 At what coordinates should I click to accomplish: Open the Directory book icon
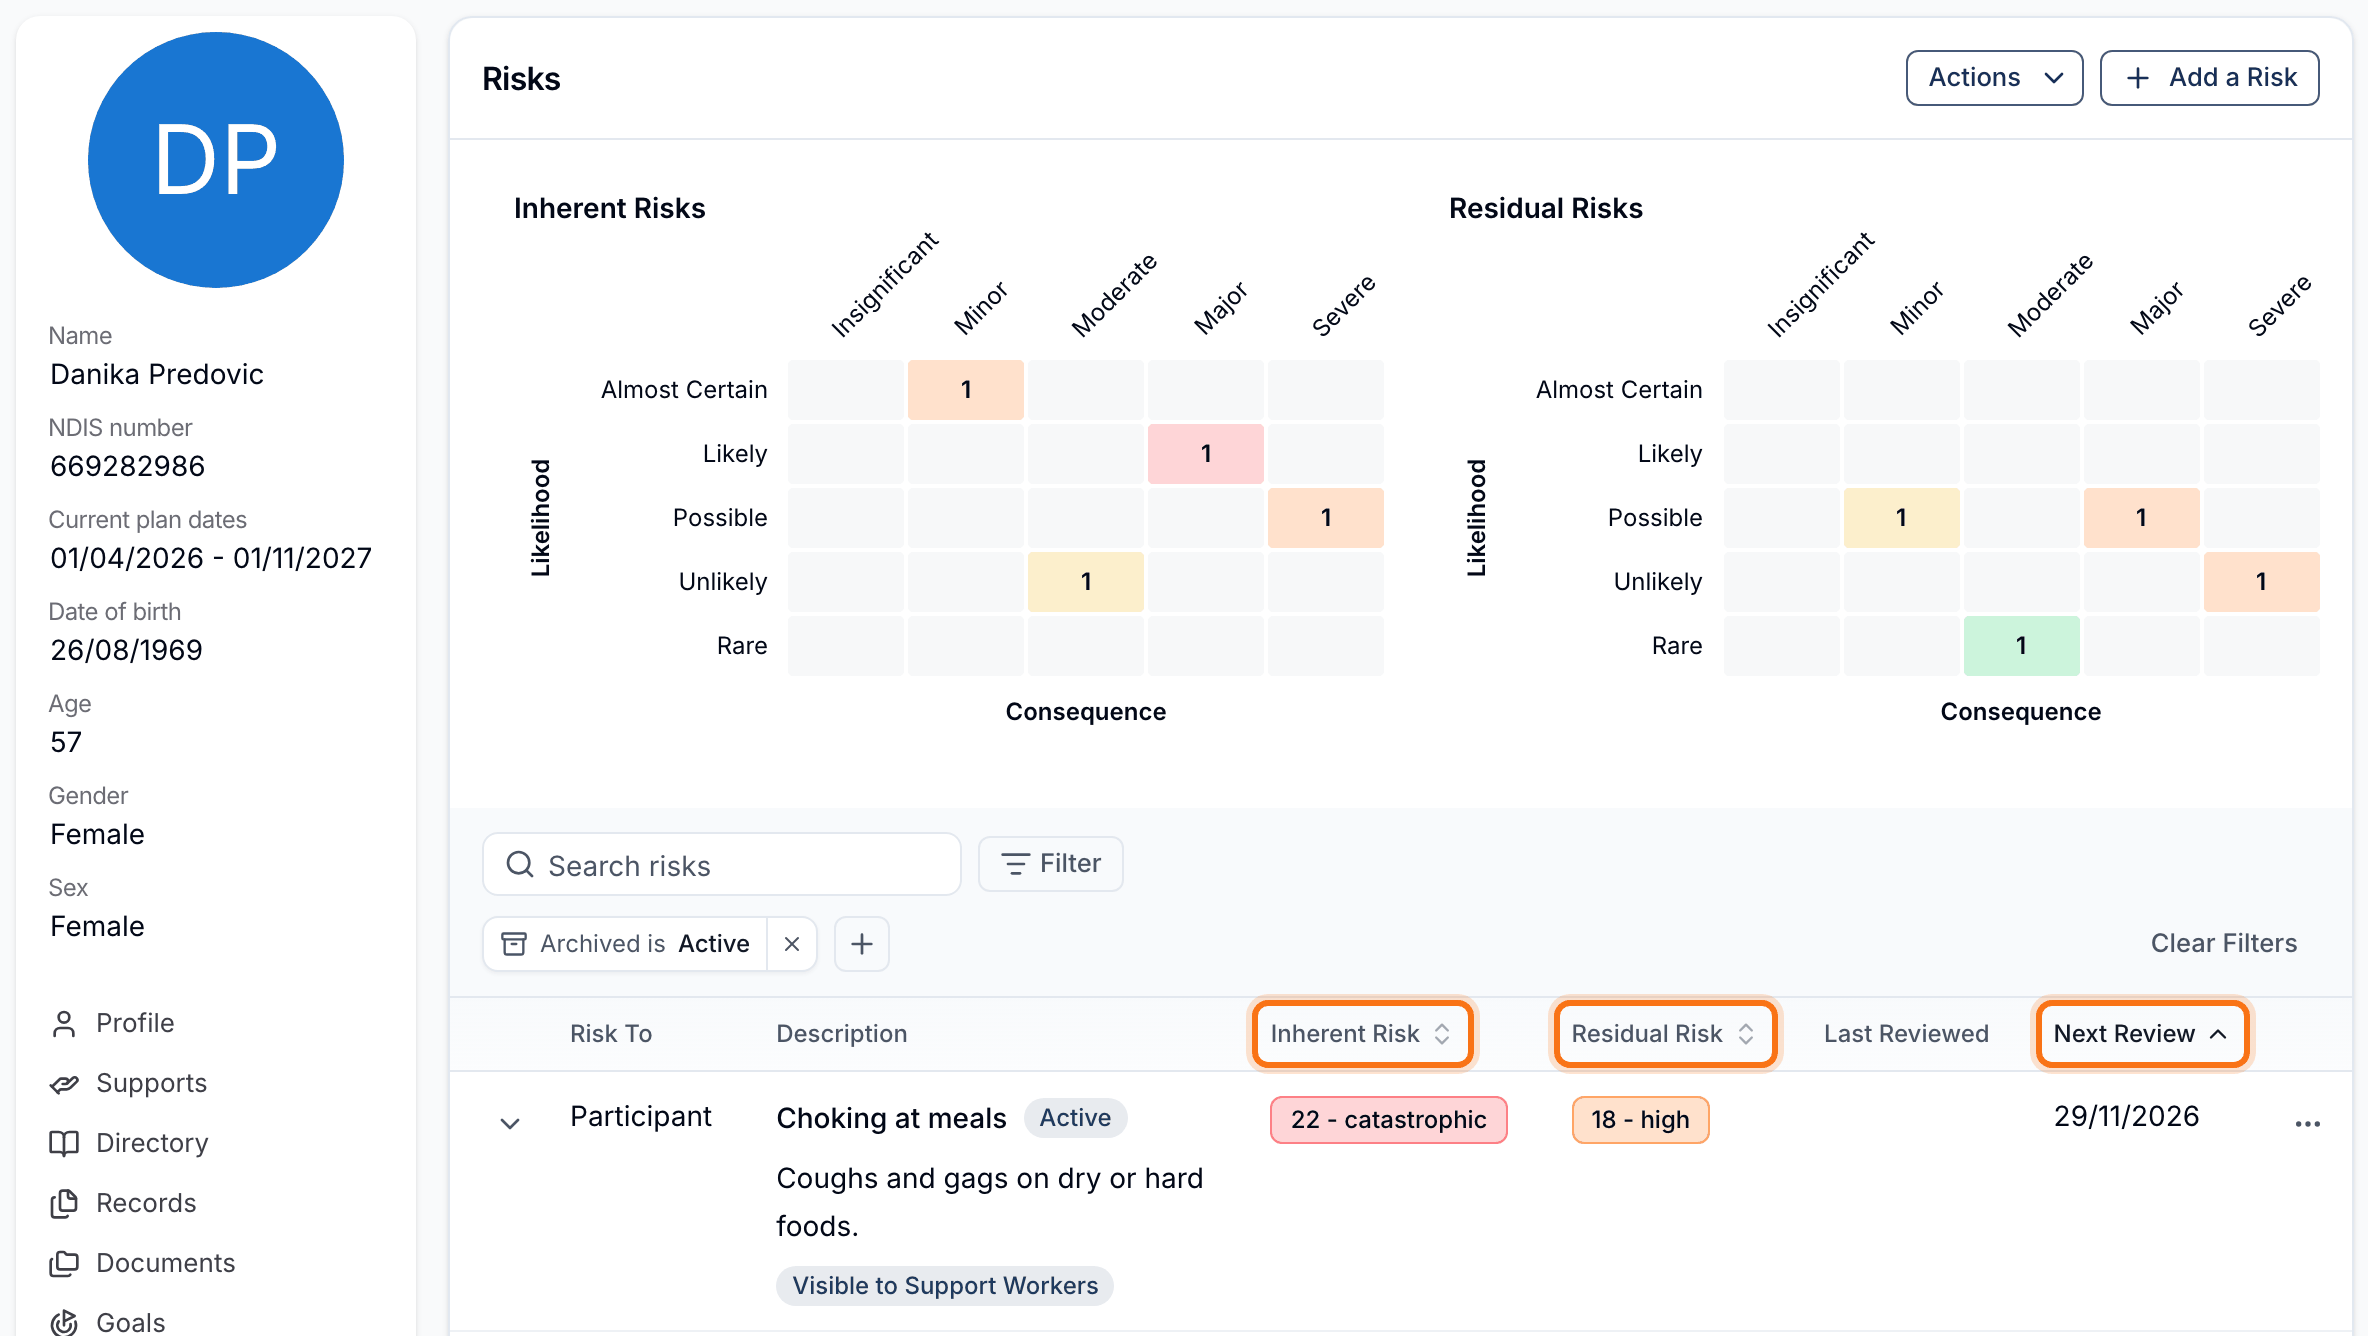[64, 1143]
